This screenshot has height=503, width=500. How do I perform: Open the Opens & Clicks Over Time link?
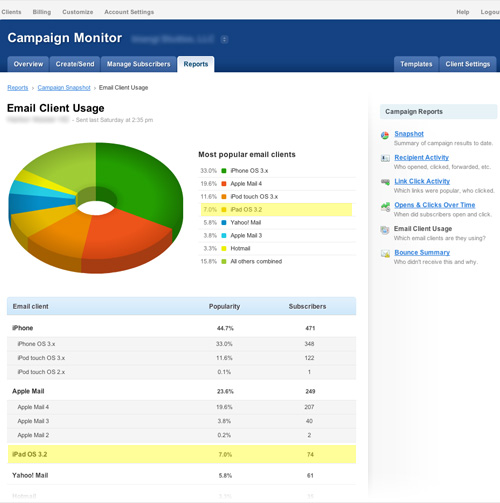(435, 205)
